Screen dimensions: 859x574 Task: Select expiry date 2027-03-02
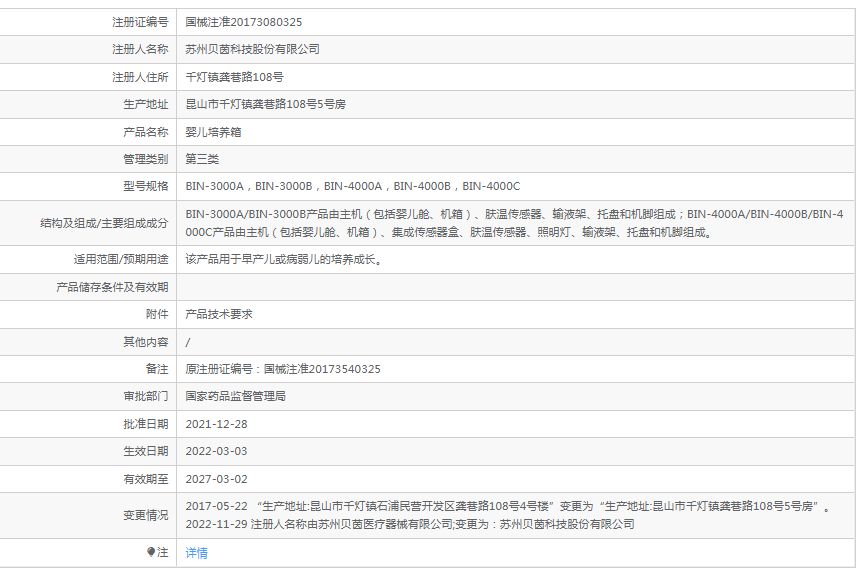[x=216, y=479]
